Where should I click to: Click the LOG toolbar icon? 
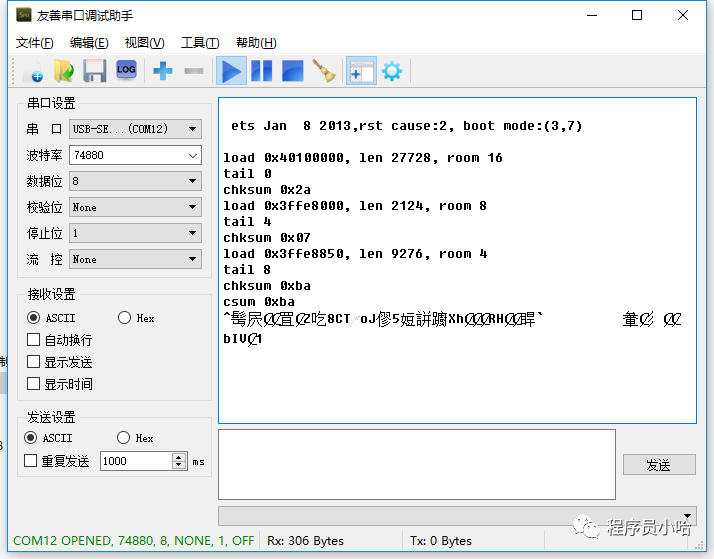tap(126, 70)
